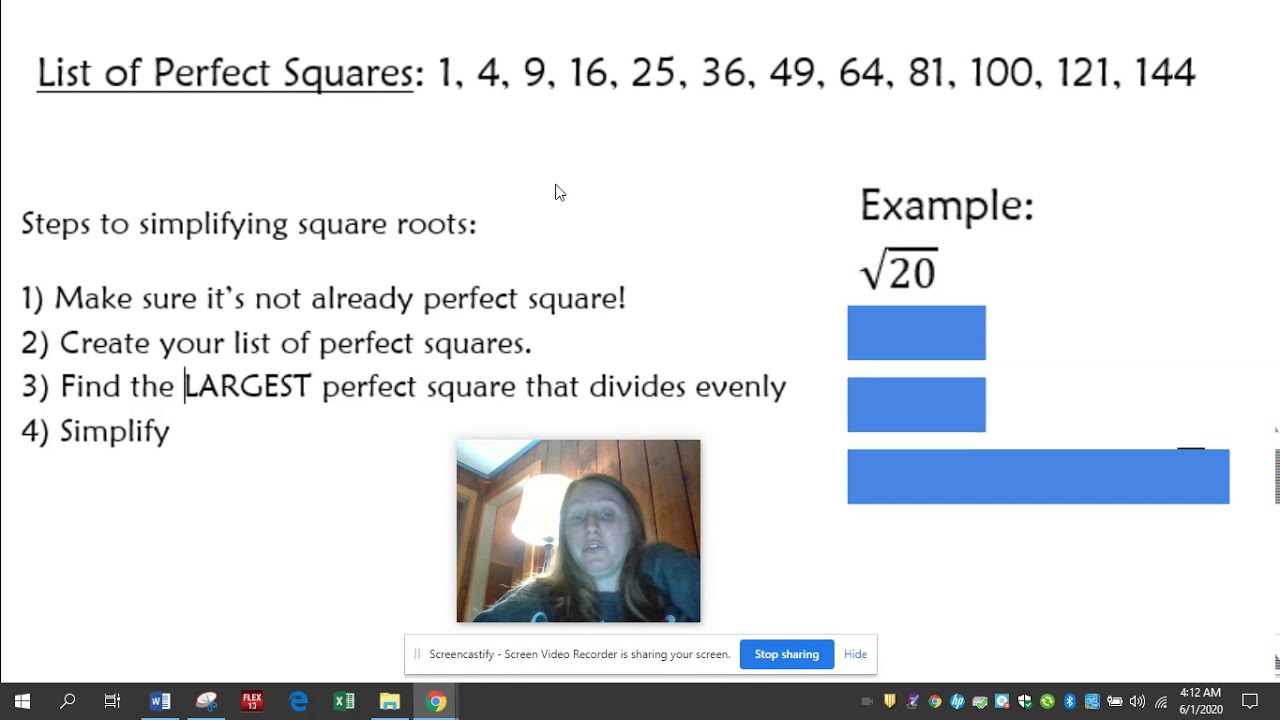
Task: Open Task View on taskbar
Action: point(112,701)
